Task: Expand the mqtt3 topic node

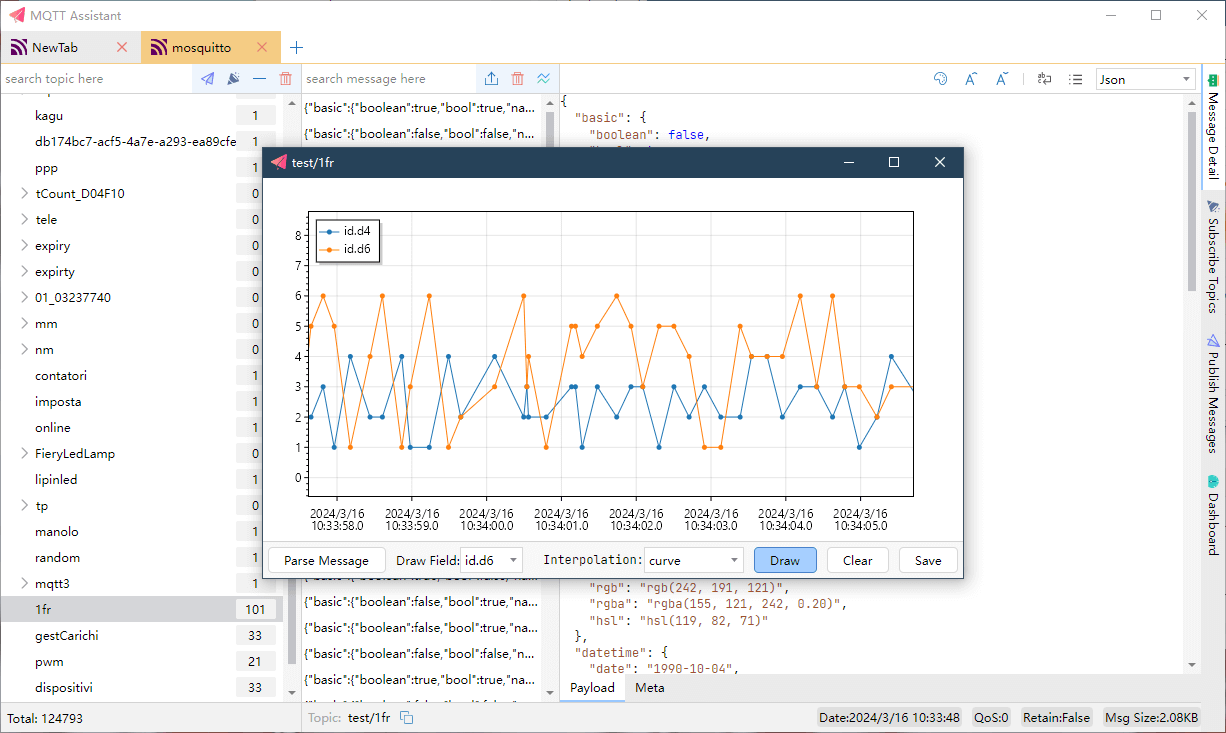Action: [x=24, y=583]
